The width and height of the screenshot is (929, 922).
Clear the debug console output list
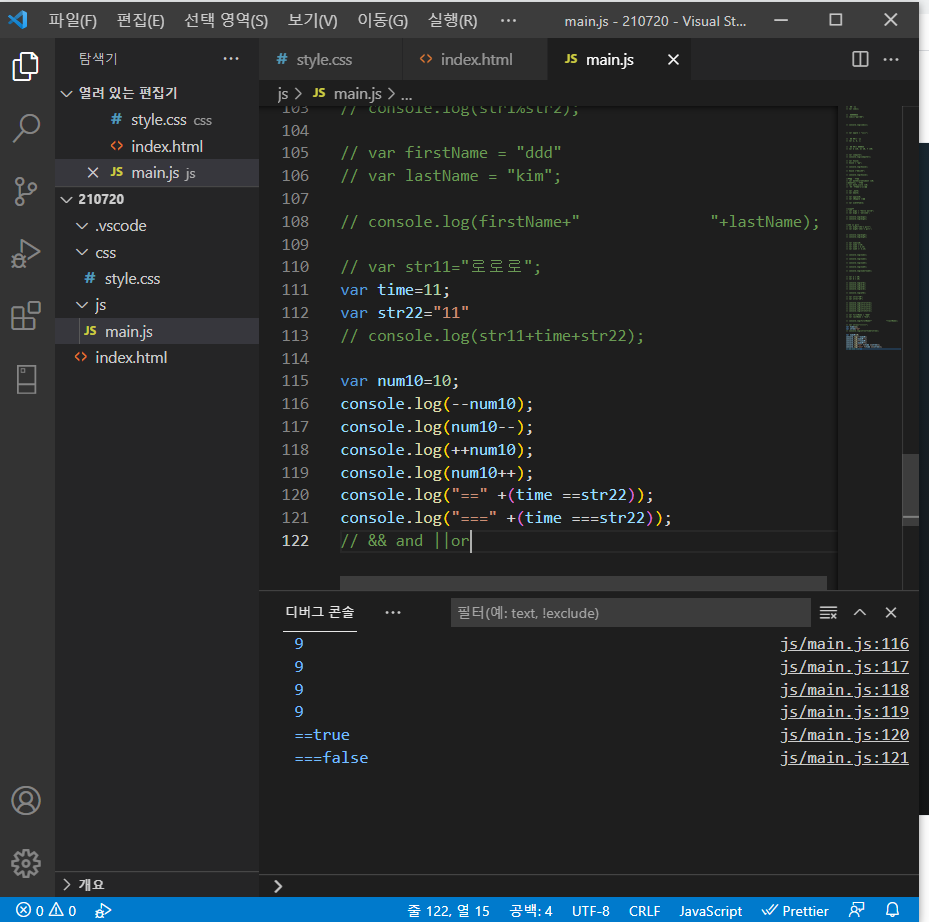coord(828,612)
